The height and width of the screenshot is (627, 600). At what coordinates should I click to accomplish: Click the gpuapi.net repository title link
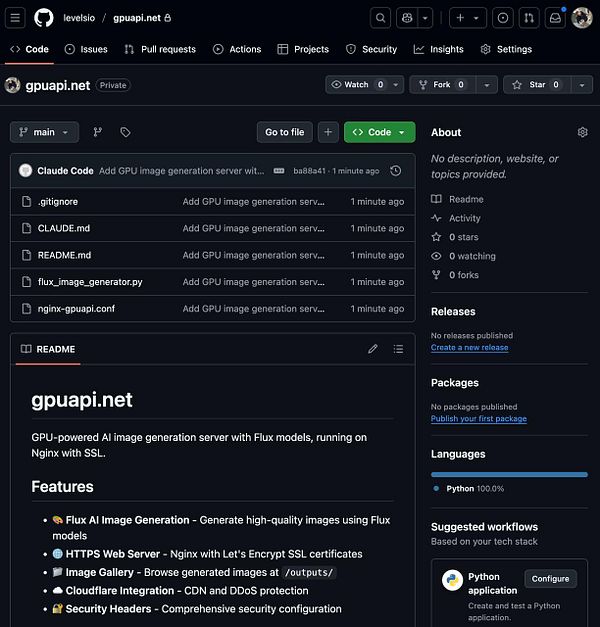coord(58,85)
